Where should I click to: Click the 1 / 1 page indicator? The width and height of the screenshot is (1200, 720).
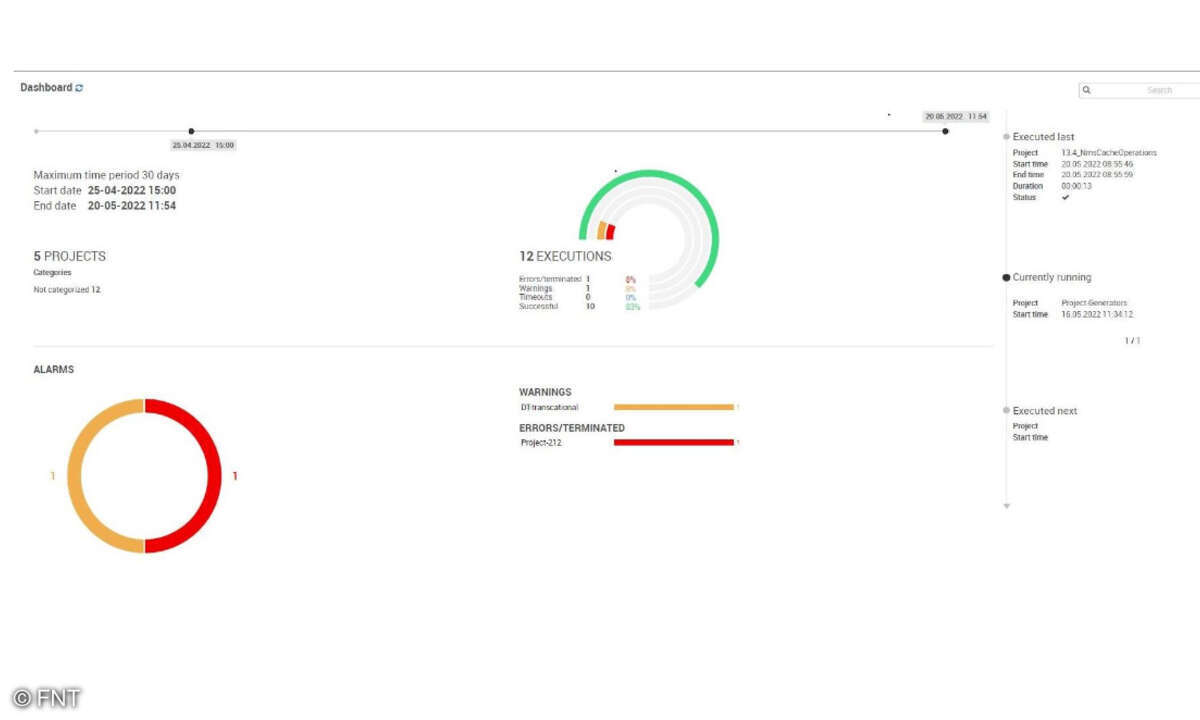pos(1132,341)
